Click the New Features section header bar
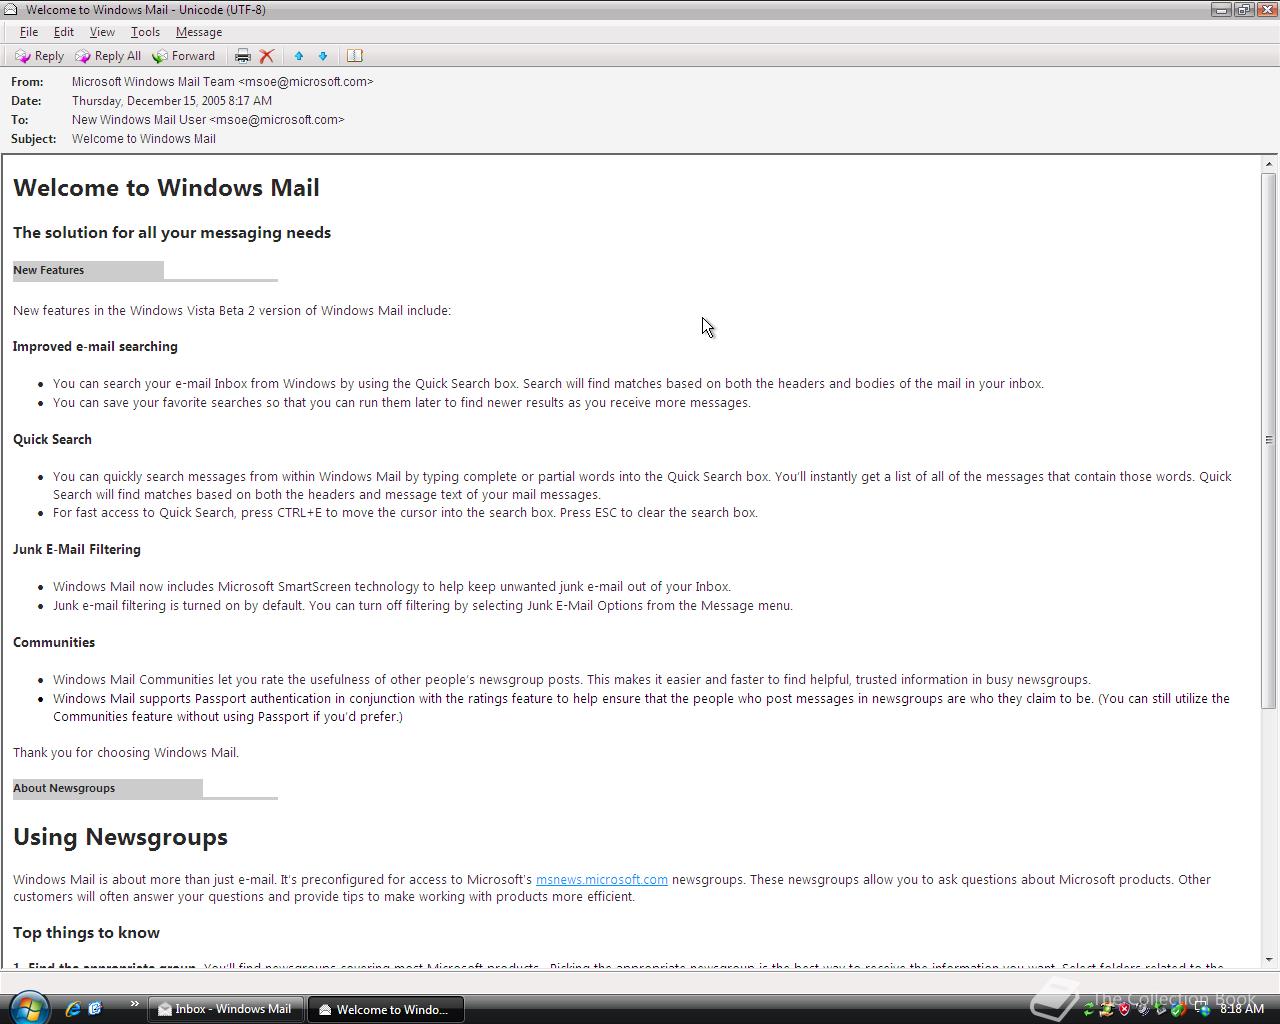Viewport: 1280px width, 1024px height. click(x=88, y=270)
